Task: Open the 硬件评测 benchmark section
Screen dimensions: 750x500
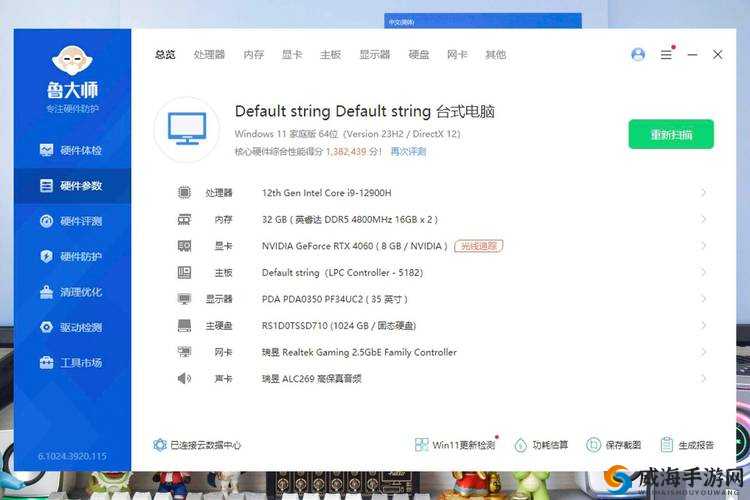Action: pos(72,221)
